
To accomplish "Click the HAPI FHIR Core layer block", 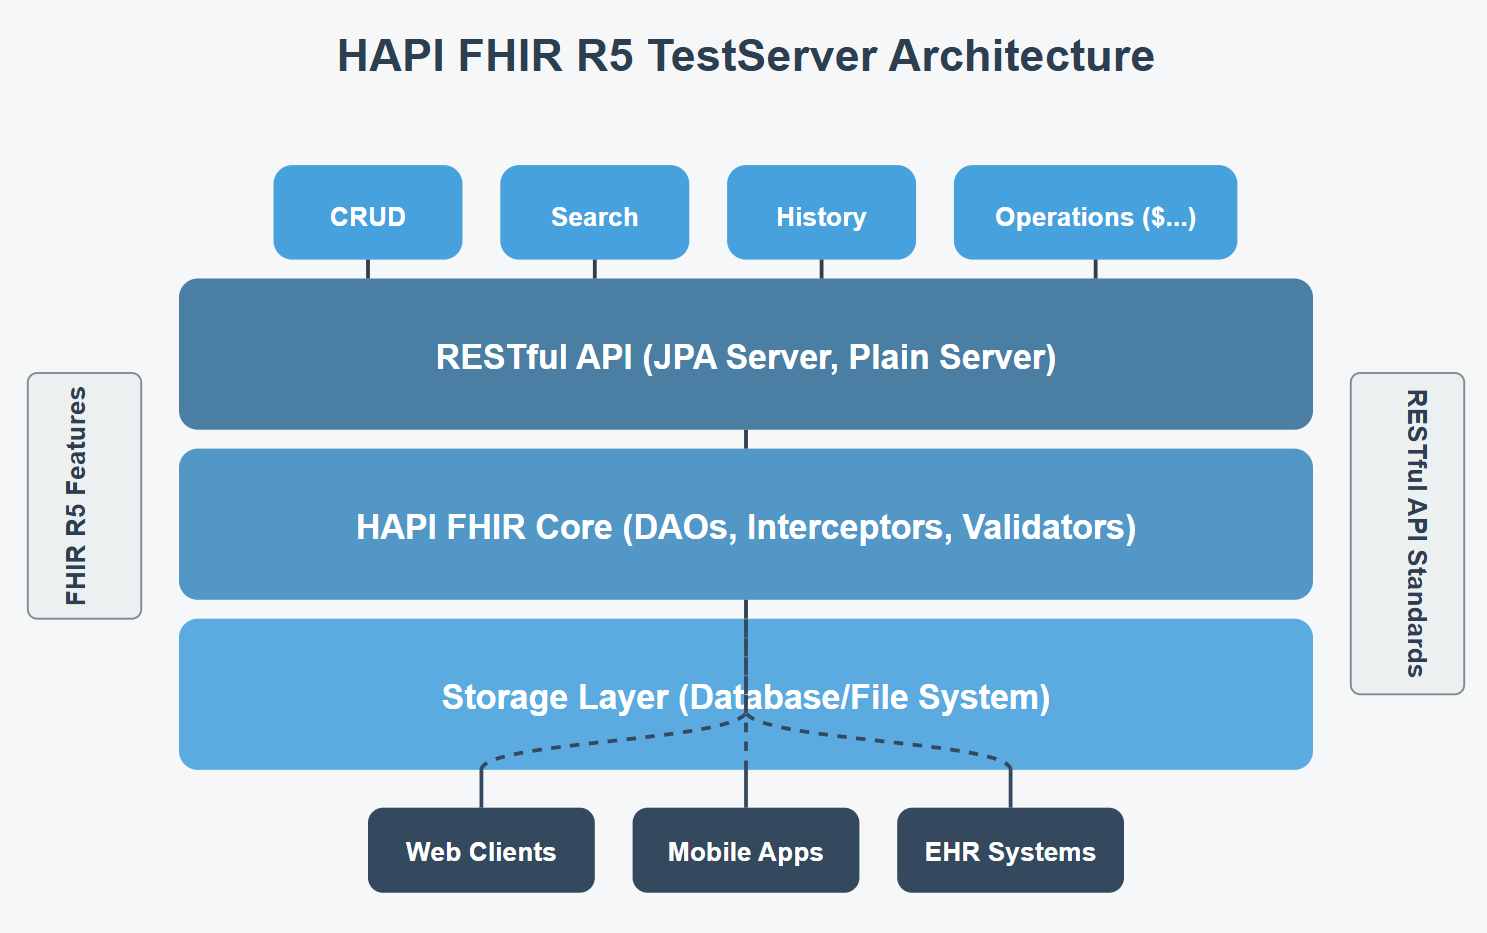I will pos(746,524).
